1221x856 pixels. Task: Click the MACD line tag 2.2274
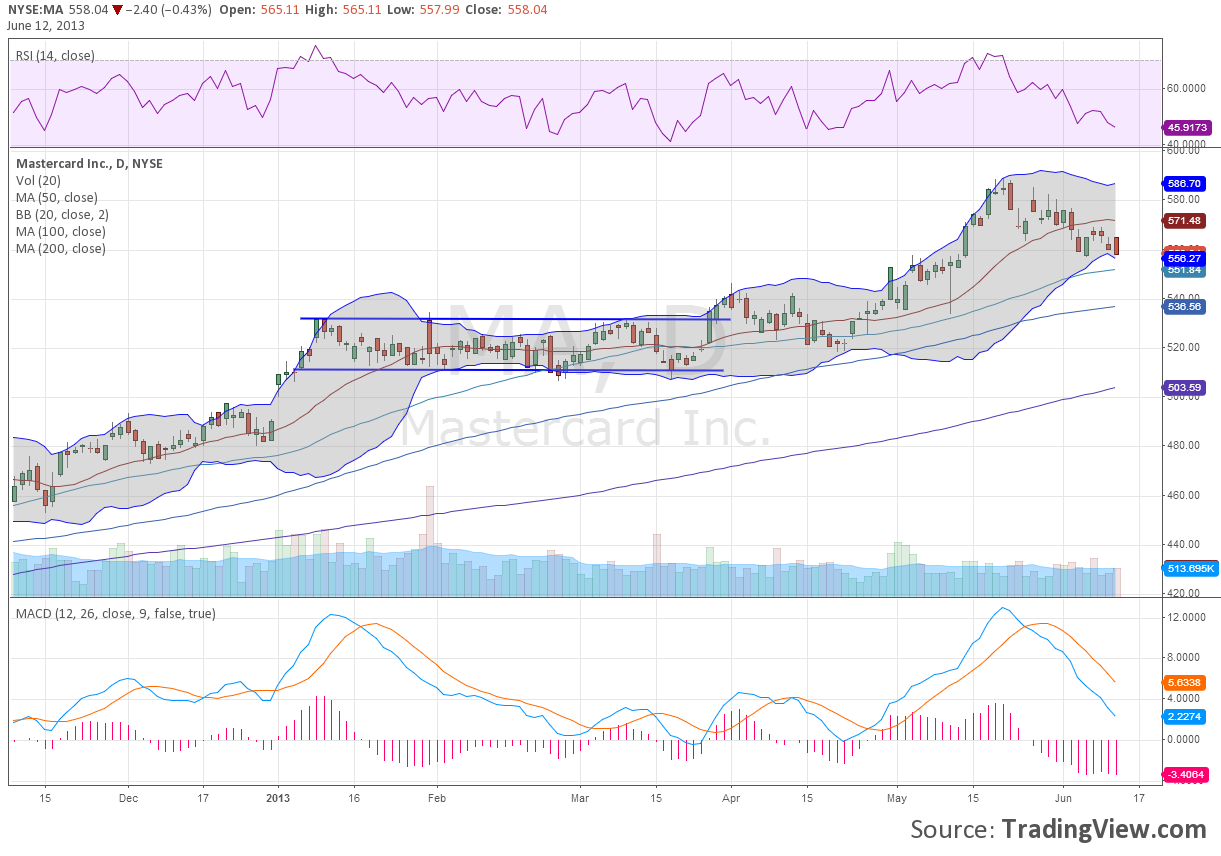click(x=1186, y=716)
